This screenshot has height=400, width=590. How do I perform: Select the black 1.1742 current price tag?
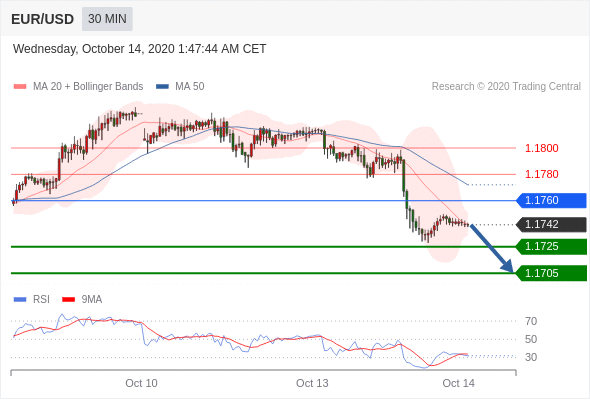point(551,225)
